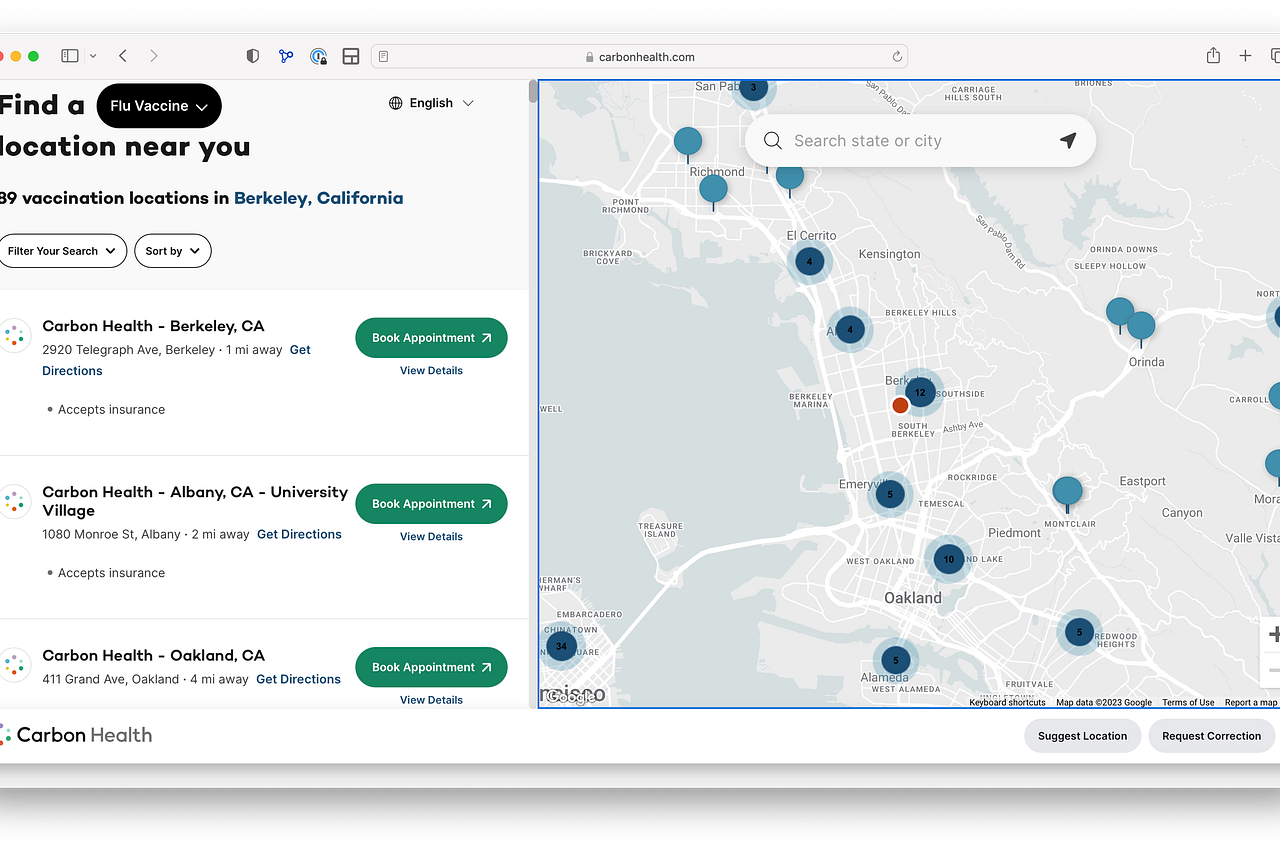Click Carbon Health - Berkeley, CA title
The image size is (1280, 853).
click(153, 326)
